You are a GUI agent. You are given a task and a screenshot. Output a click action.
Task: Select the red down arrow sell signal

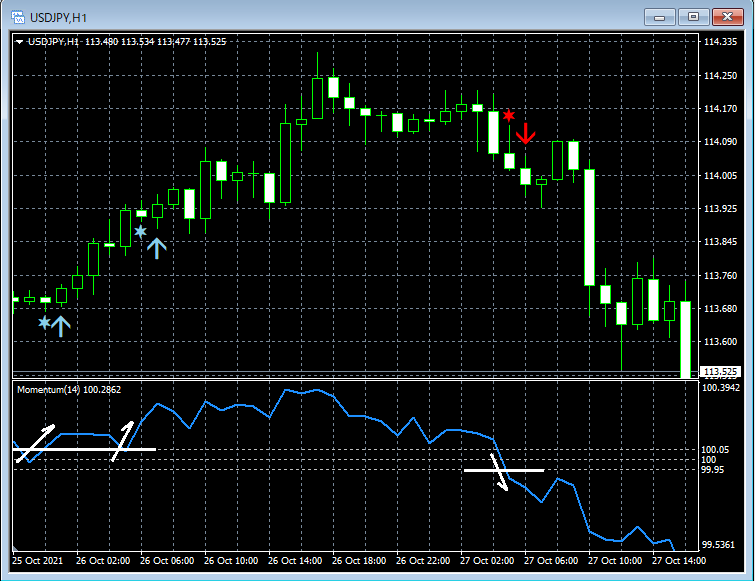(526, 134)
